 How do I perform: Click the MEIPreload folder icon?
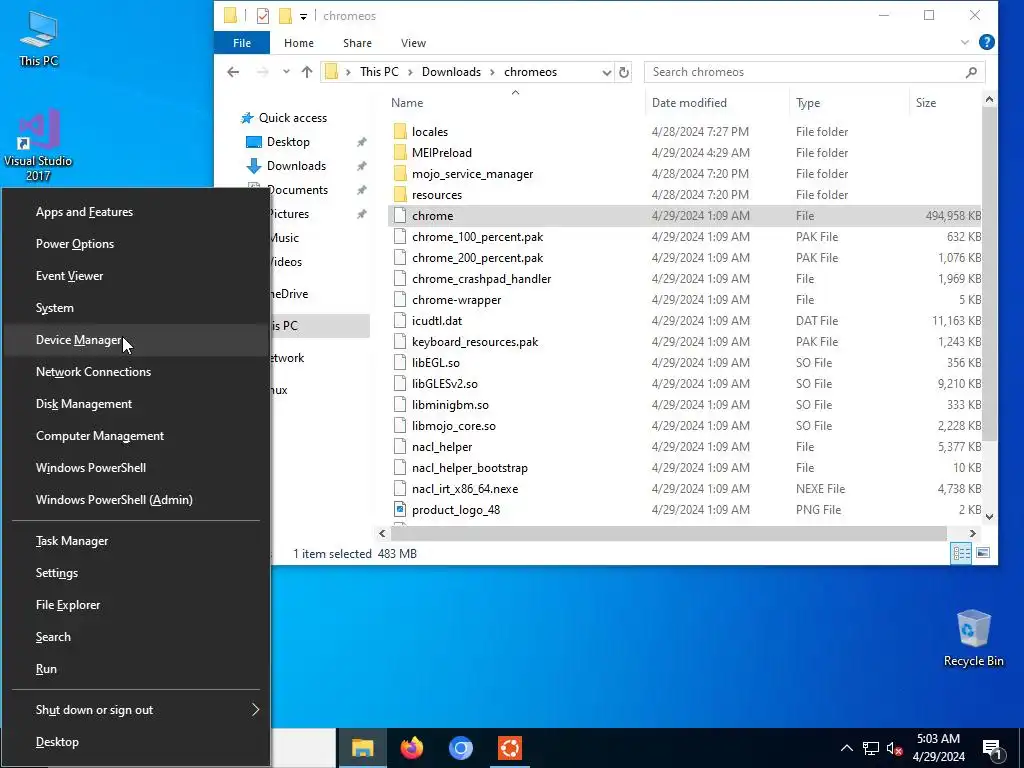pos(400,152)
